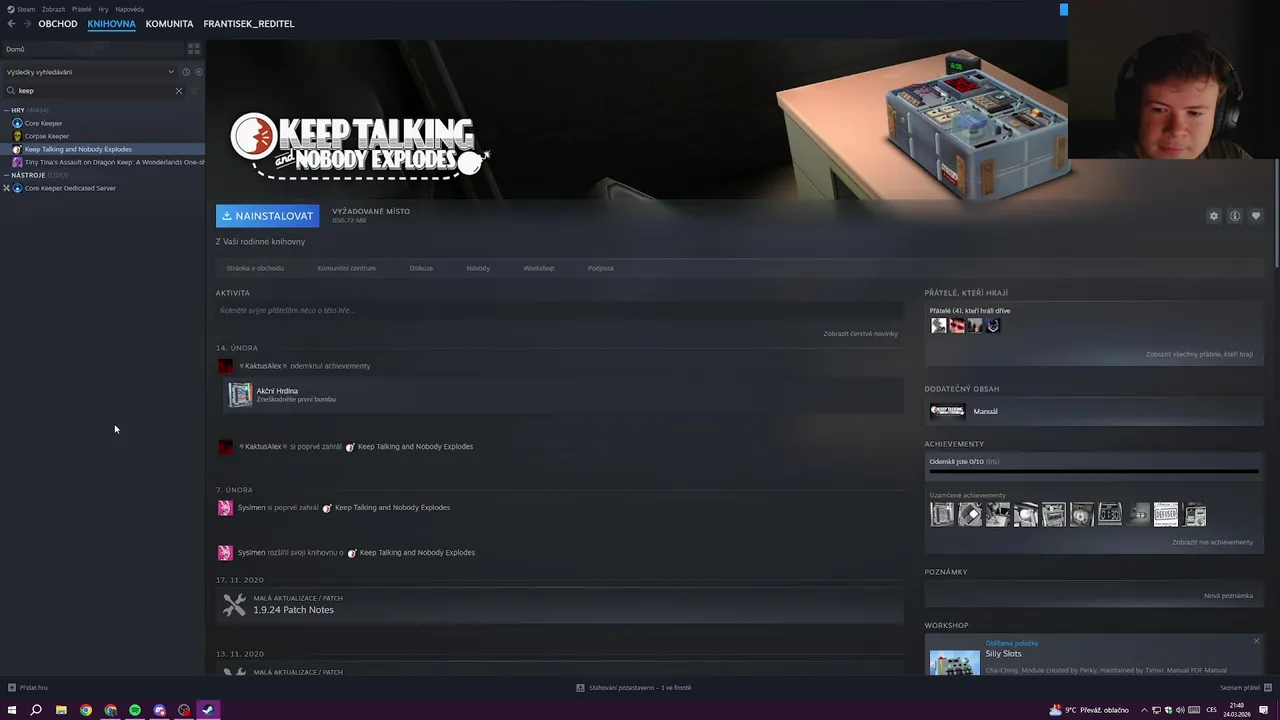
Task: Click the Přidat hru button
Action: pos(28,688)
